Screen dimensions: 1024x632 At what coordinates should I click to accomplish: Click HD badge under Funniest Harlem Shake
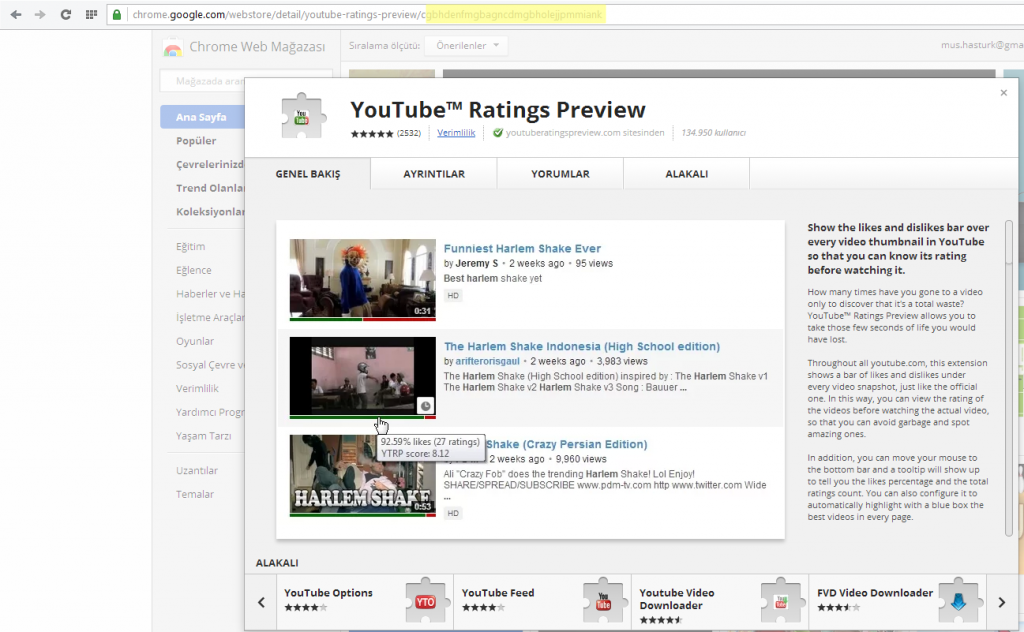453,296
